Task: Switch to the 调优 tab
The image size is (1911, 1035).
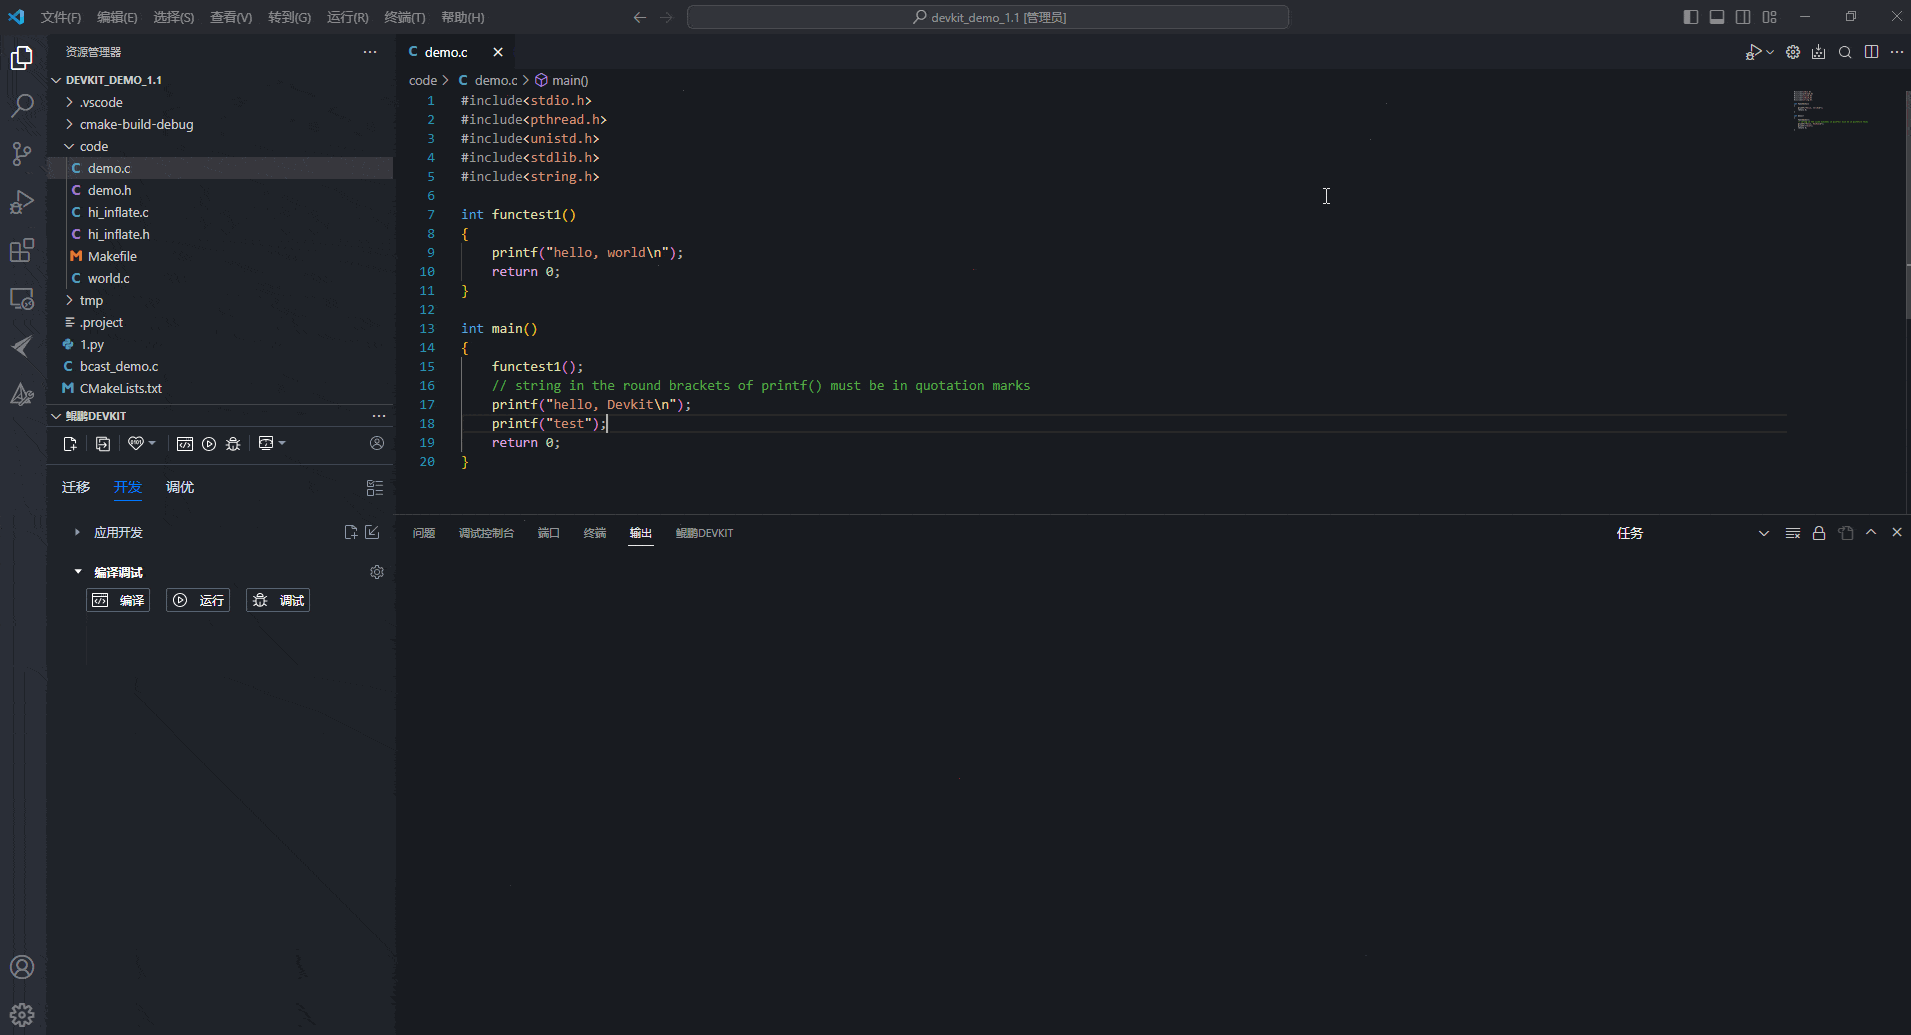Action: (x=180, y=487)
